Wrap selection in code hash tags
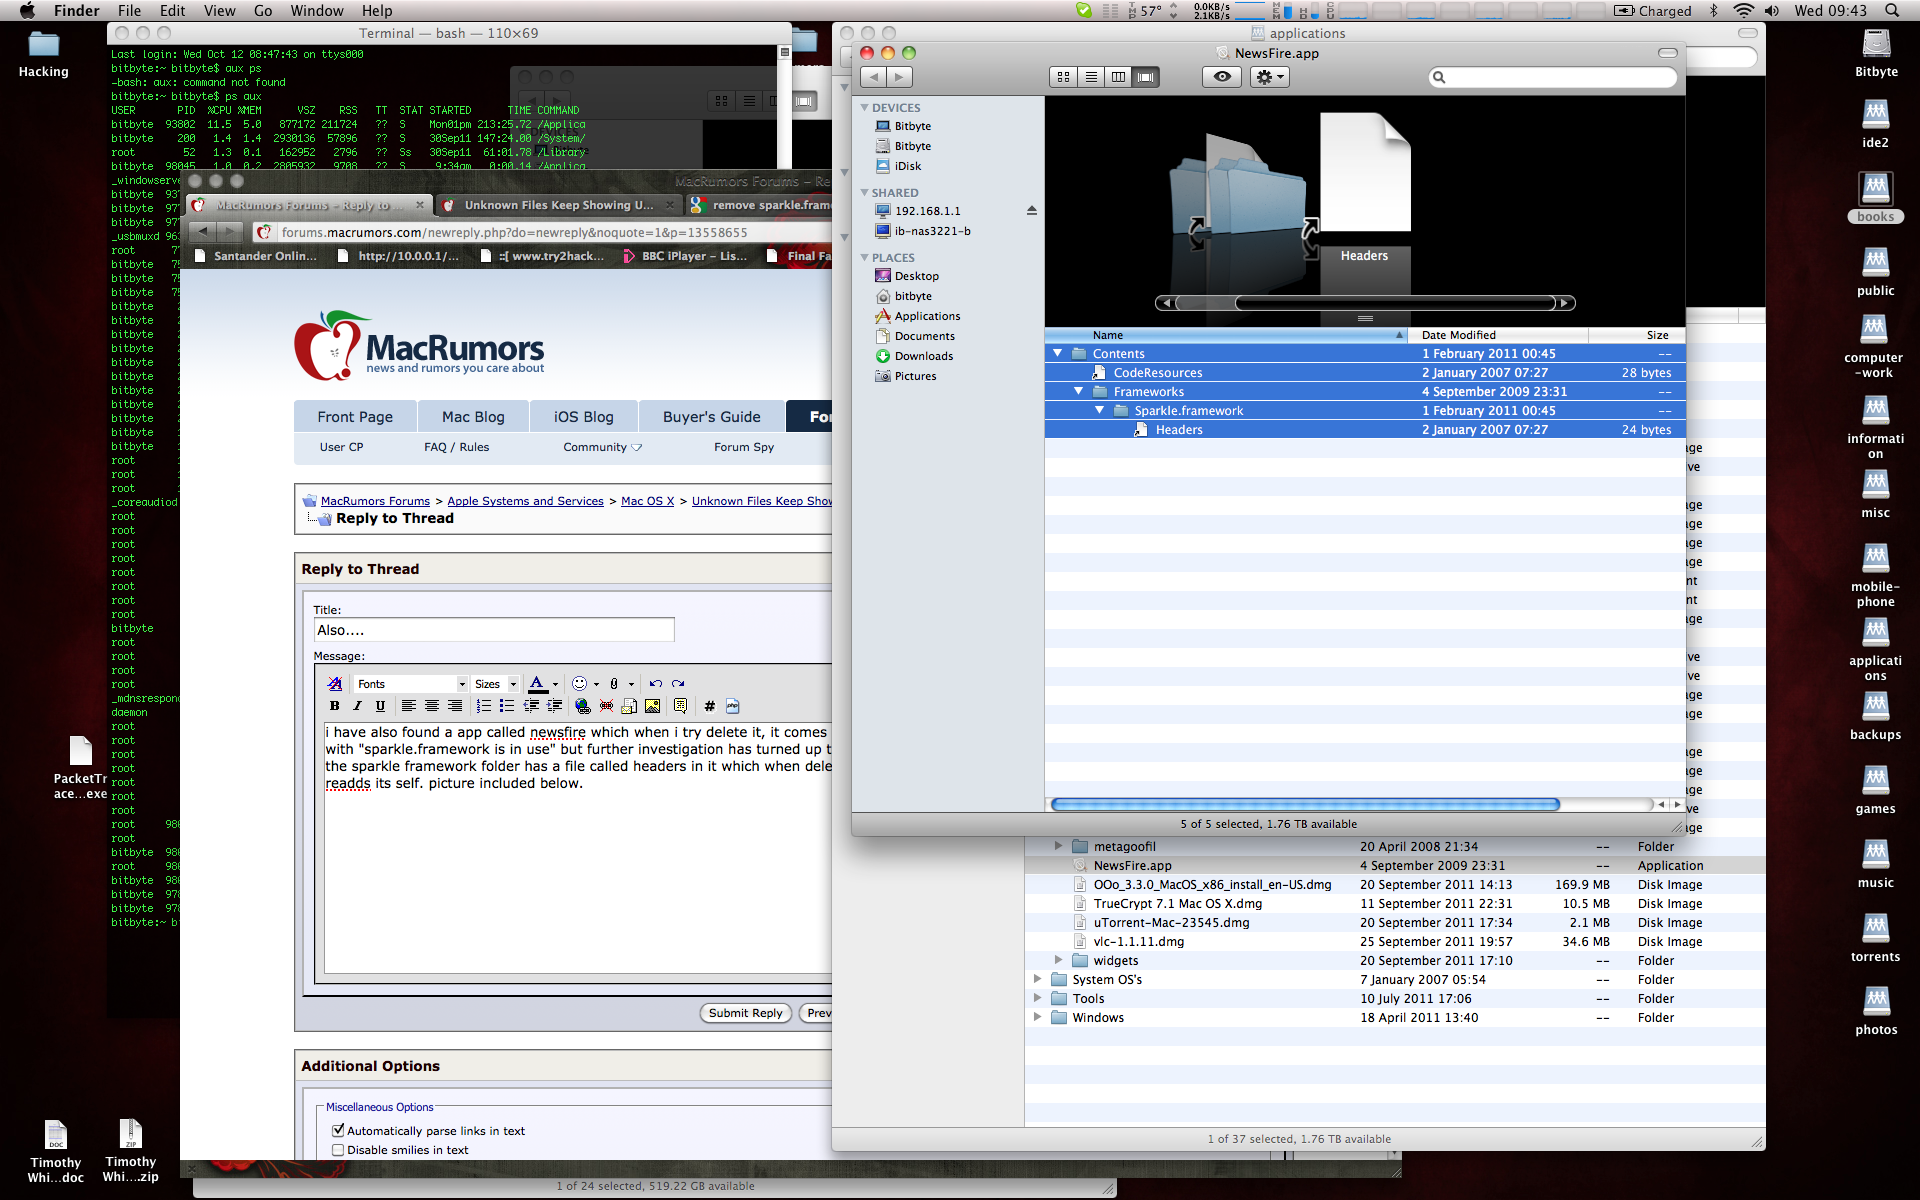The image size is (1920, 1200). (709, 706)
